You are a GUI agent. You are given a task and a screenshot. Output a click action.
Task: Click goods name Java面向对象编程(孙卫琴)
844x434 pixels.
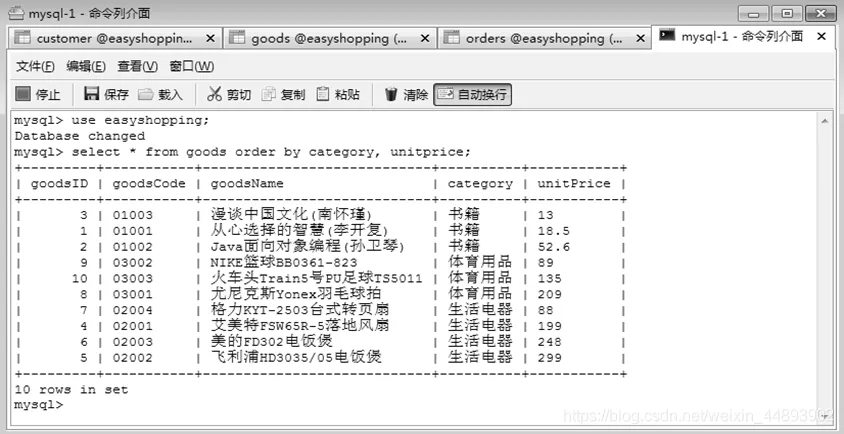point(307,247)
